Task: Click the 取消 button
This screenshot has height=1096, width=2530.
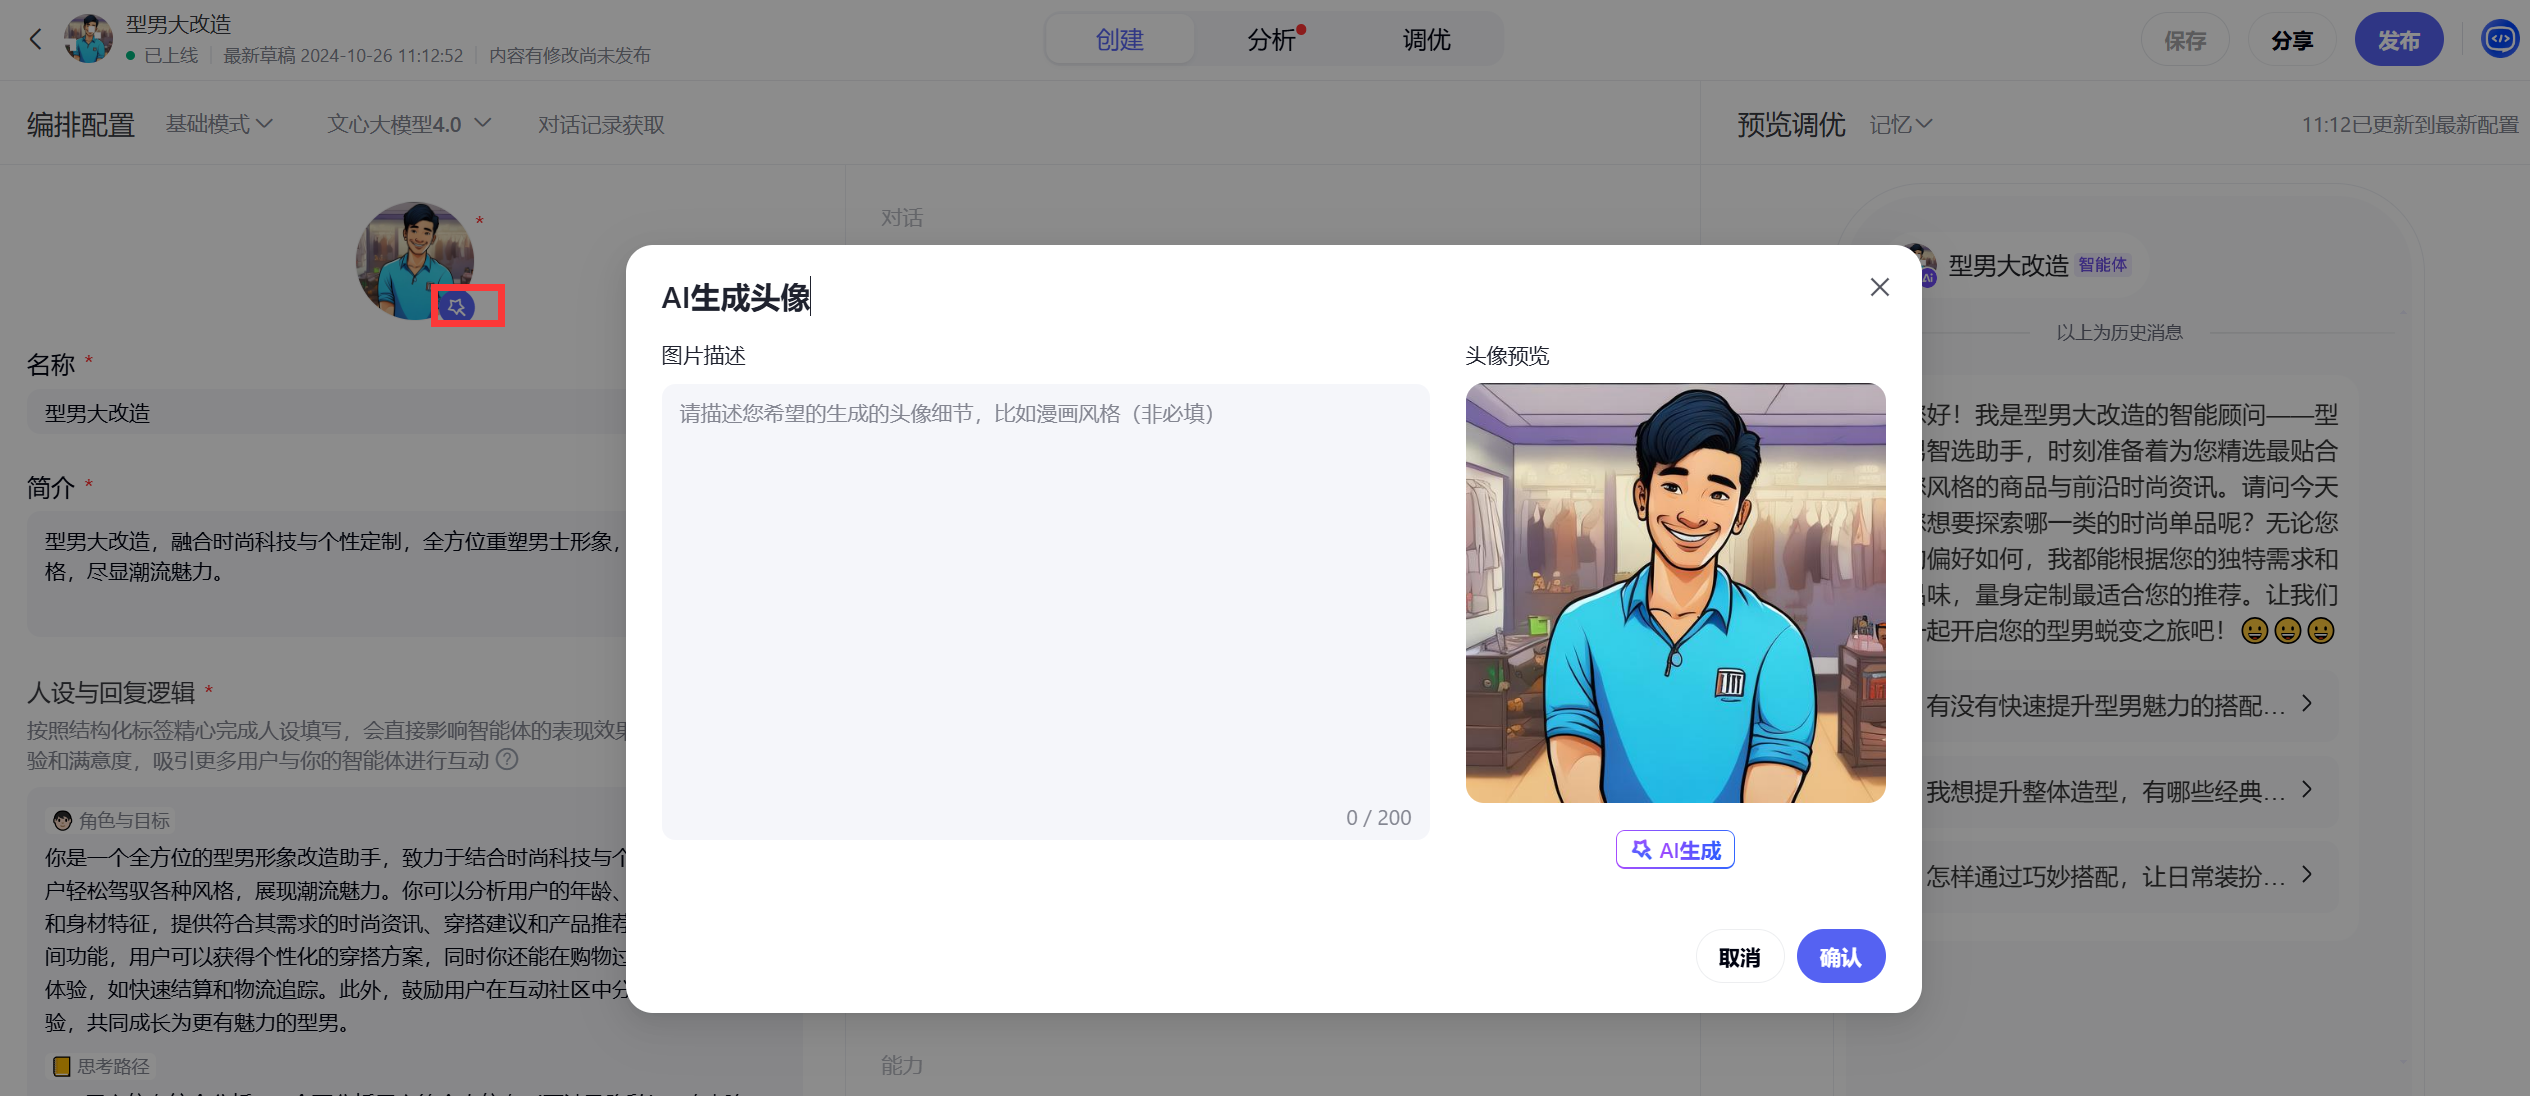Action: [x=1739, y=957]
